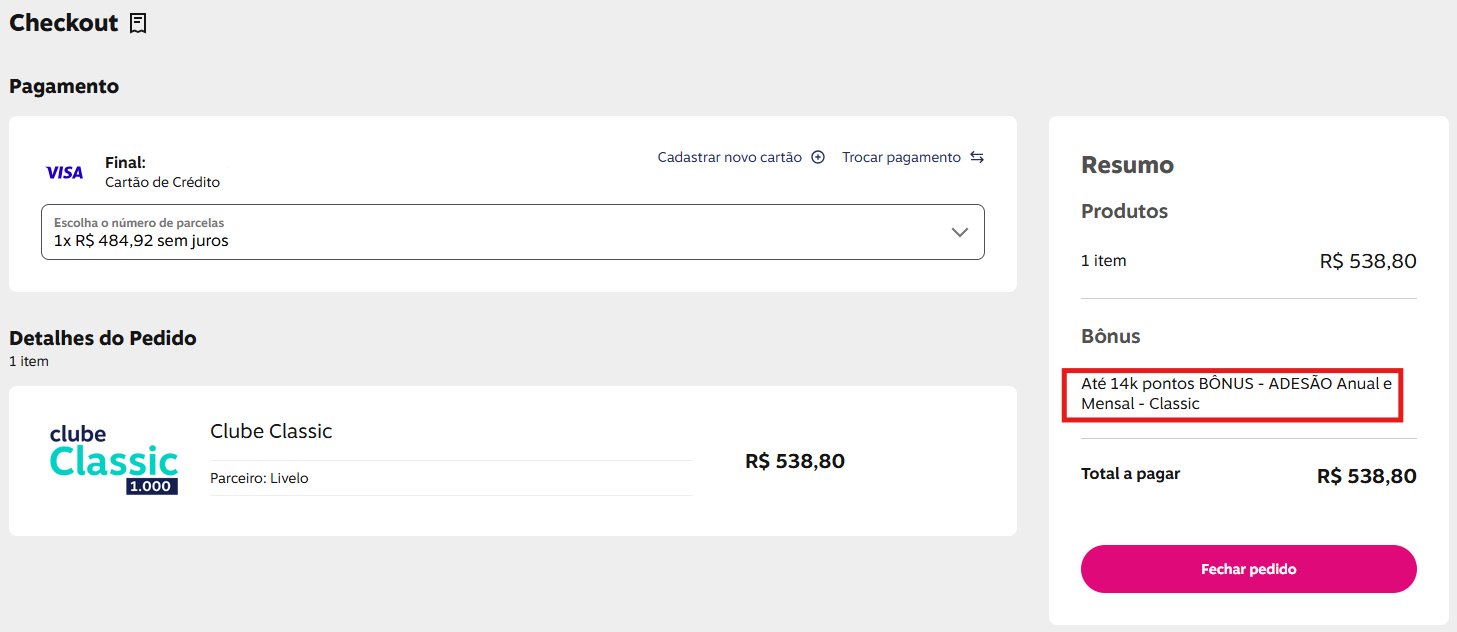This screenshot has height=632, width=1457.
Task: Click the bonus "Até 14k pontos" description
Action: coord(1235,394)
